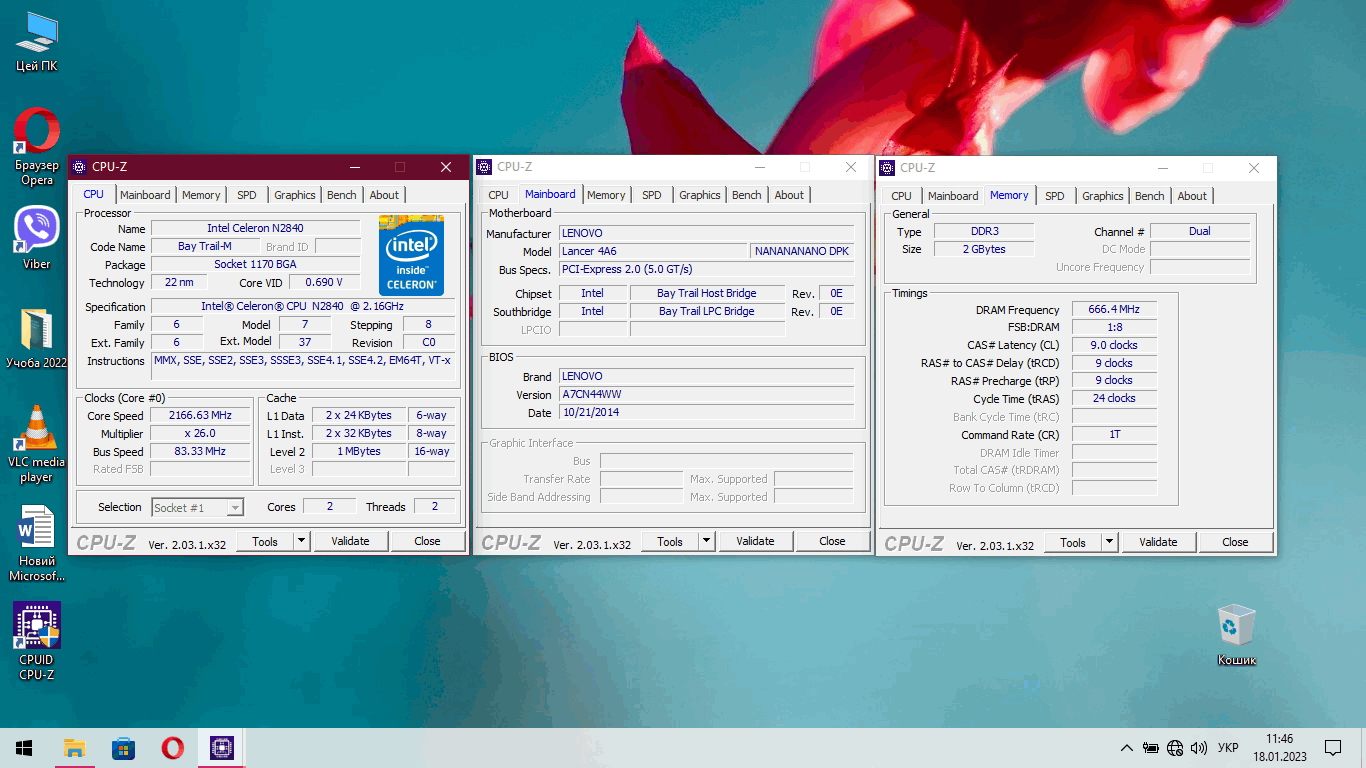Open Memory tab in middle CPU-Z window
1366x768 pixels.
coord(606,195)
